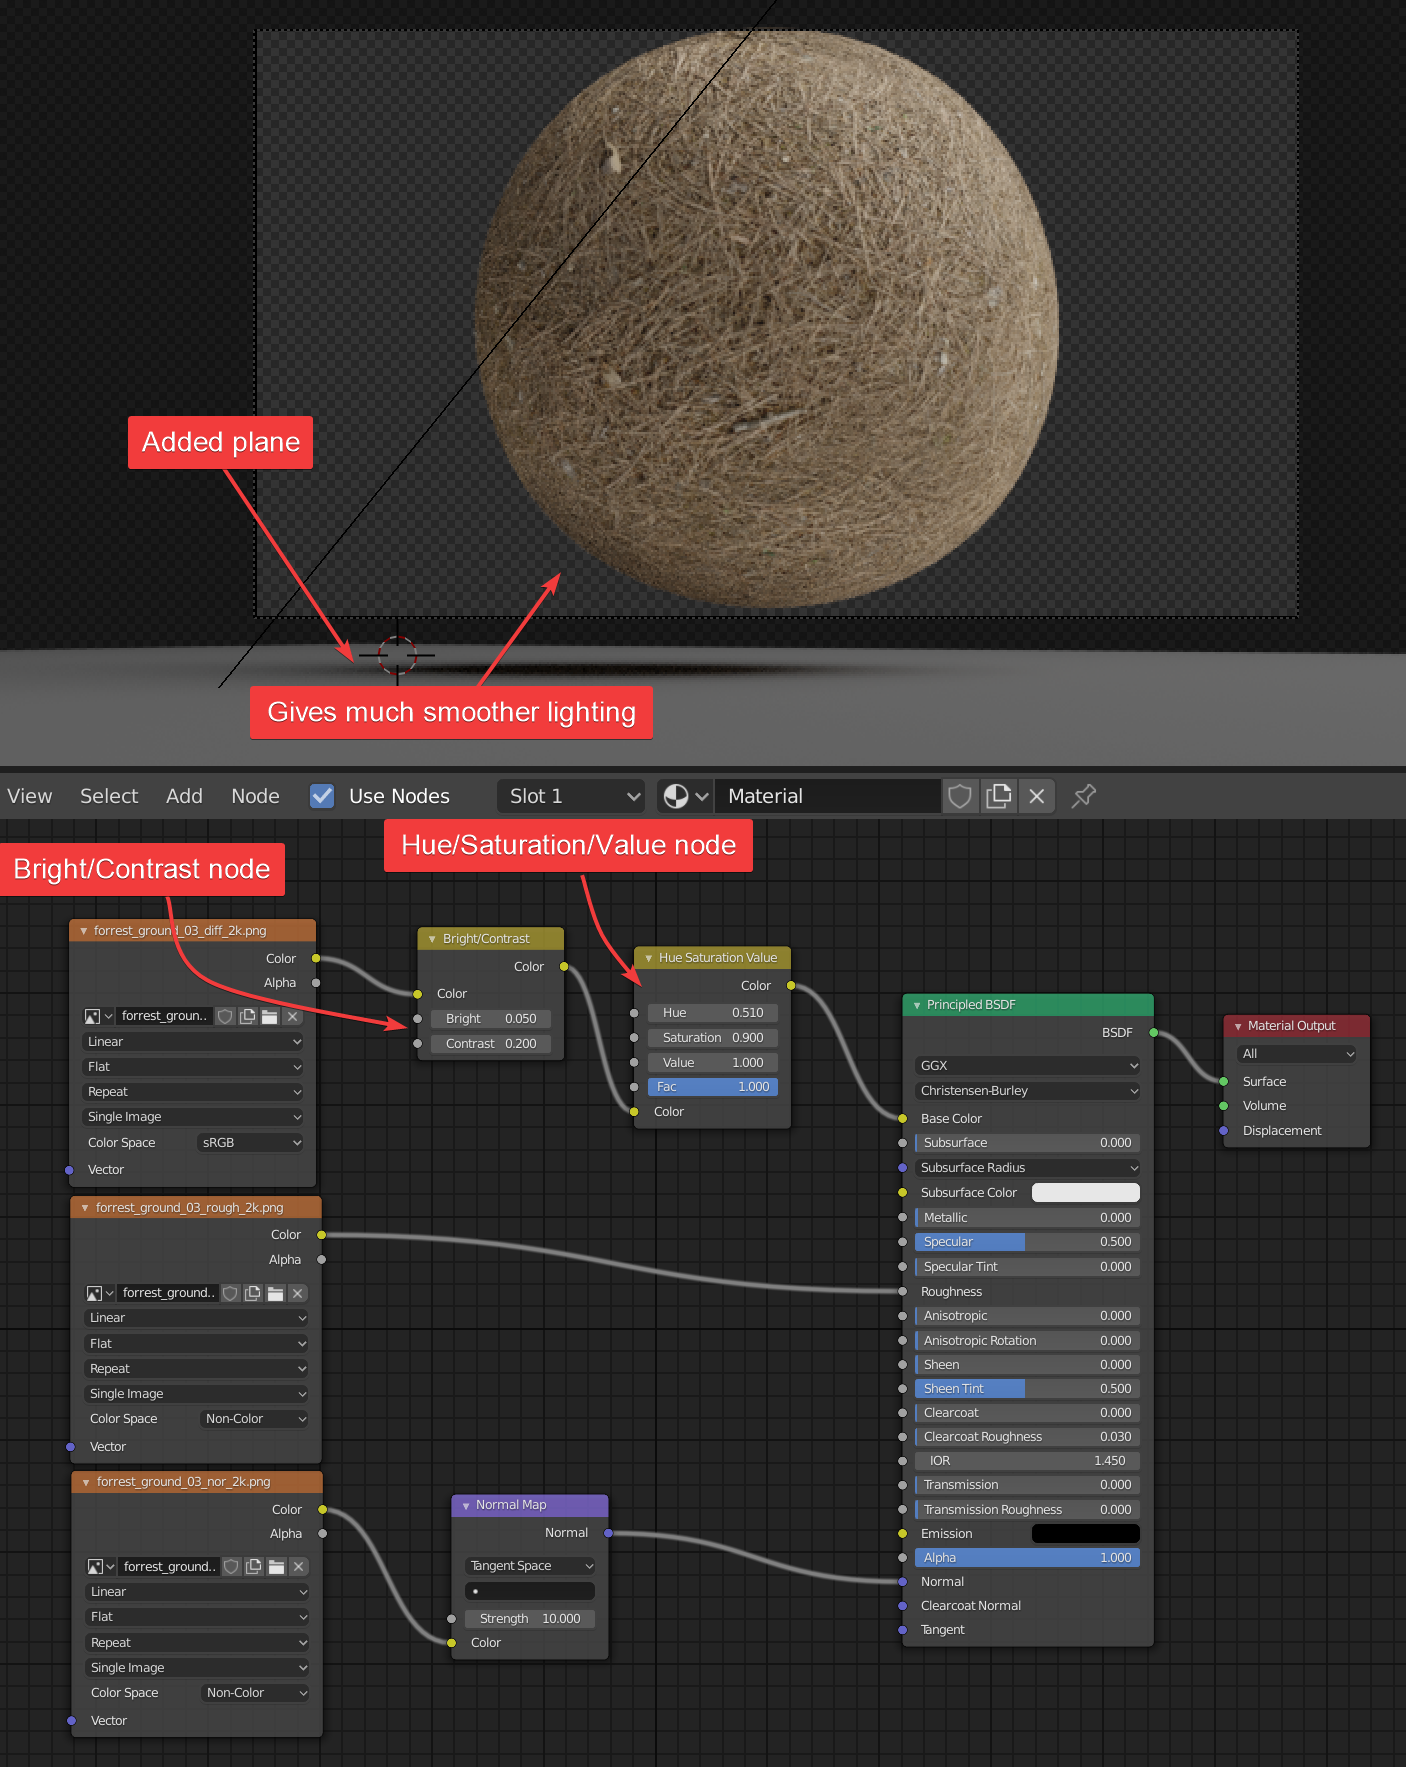Collapse the Material Output node
The image size is (1406, 1767).
pos(1238,1026)
